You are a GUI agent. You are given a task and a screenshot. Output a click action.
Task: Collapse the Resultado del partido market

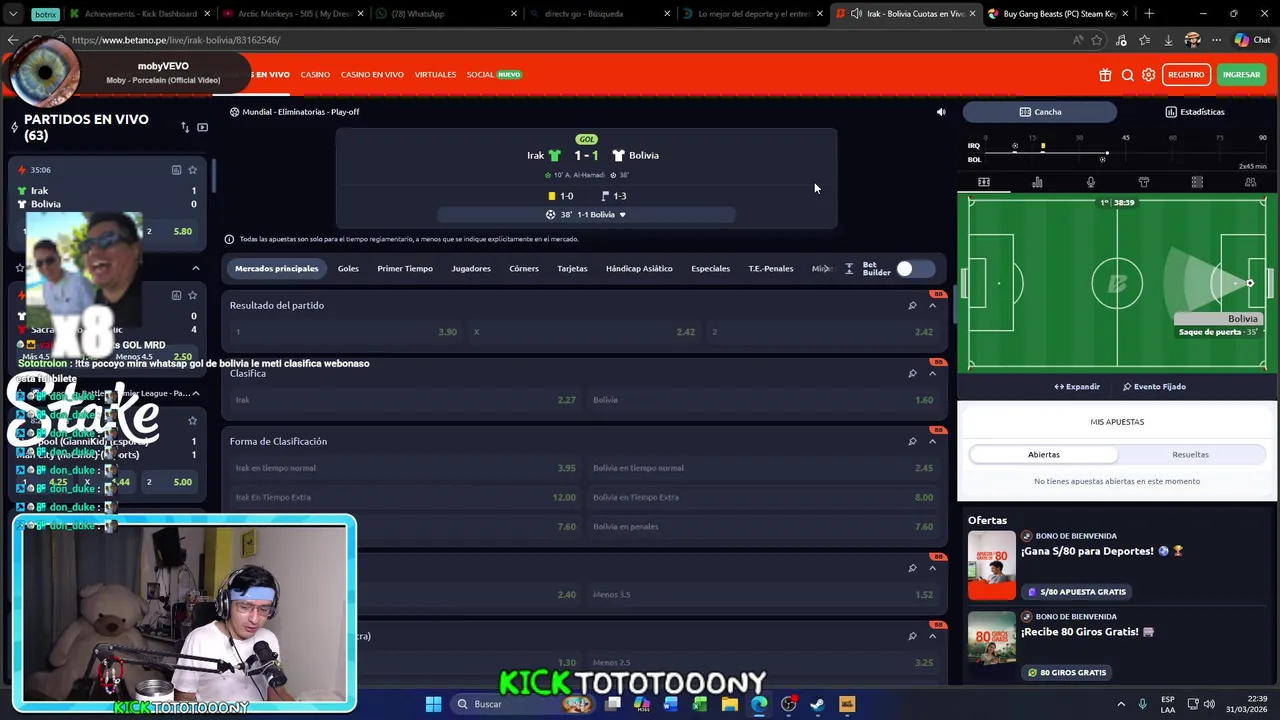point(932,305)
